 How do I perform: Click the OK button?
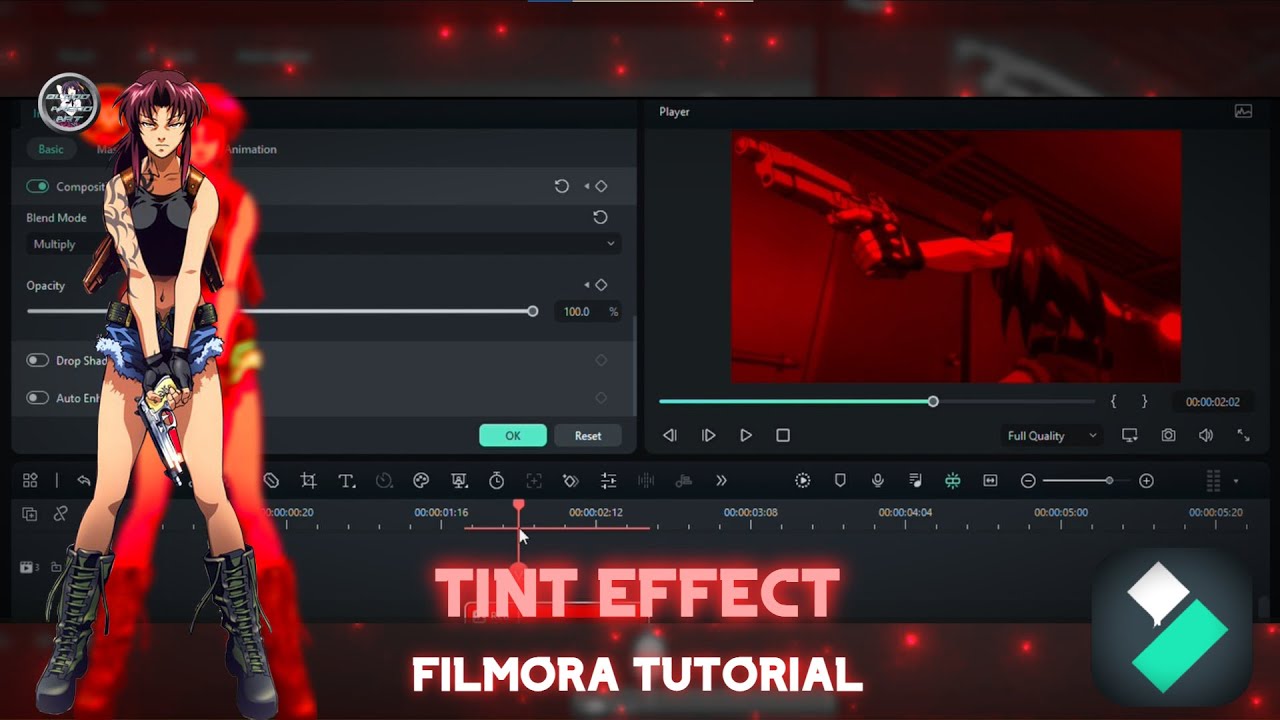(x=513, y=436)
